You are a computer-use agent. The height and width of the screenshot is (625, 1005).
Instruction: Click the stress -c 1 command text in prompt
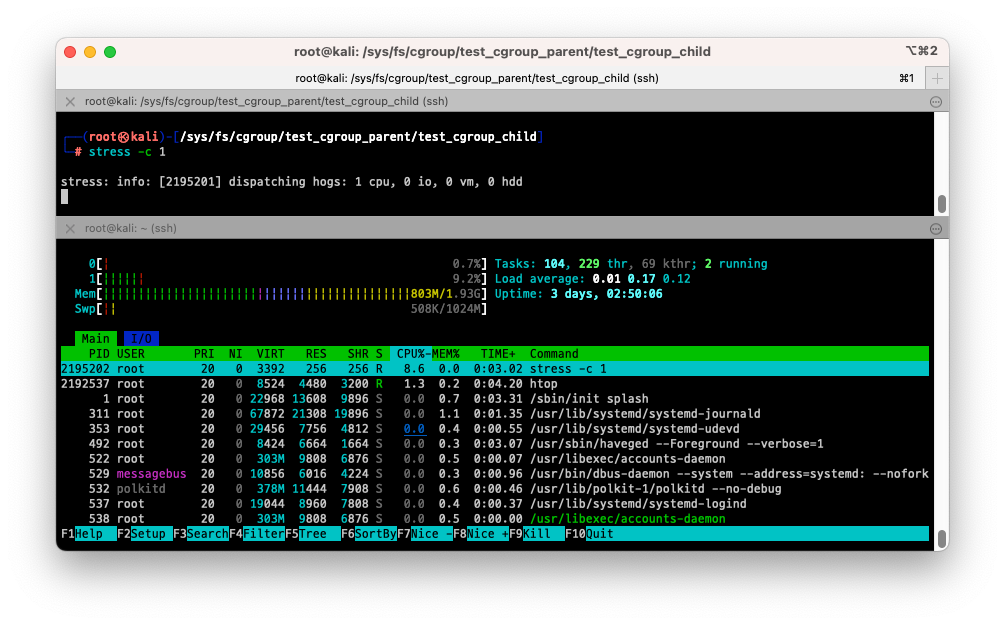[x=127, y=152]
